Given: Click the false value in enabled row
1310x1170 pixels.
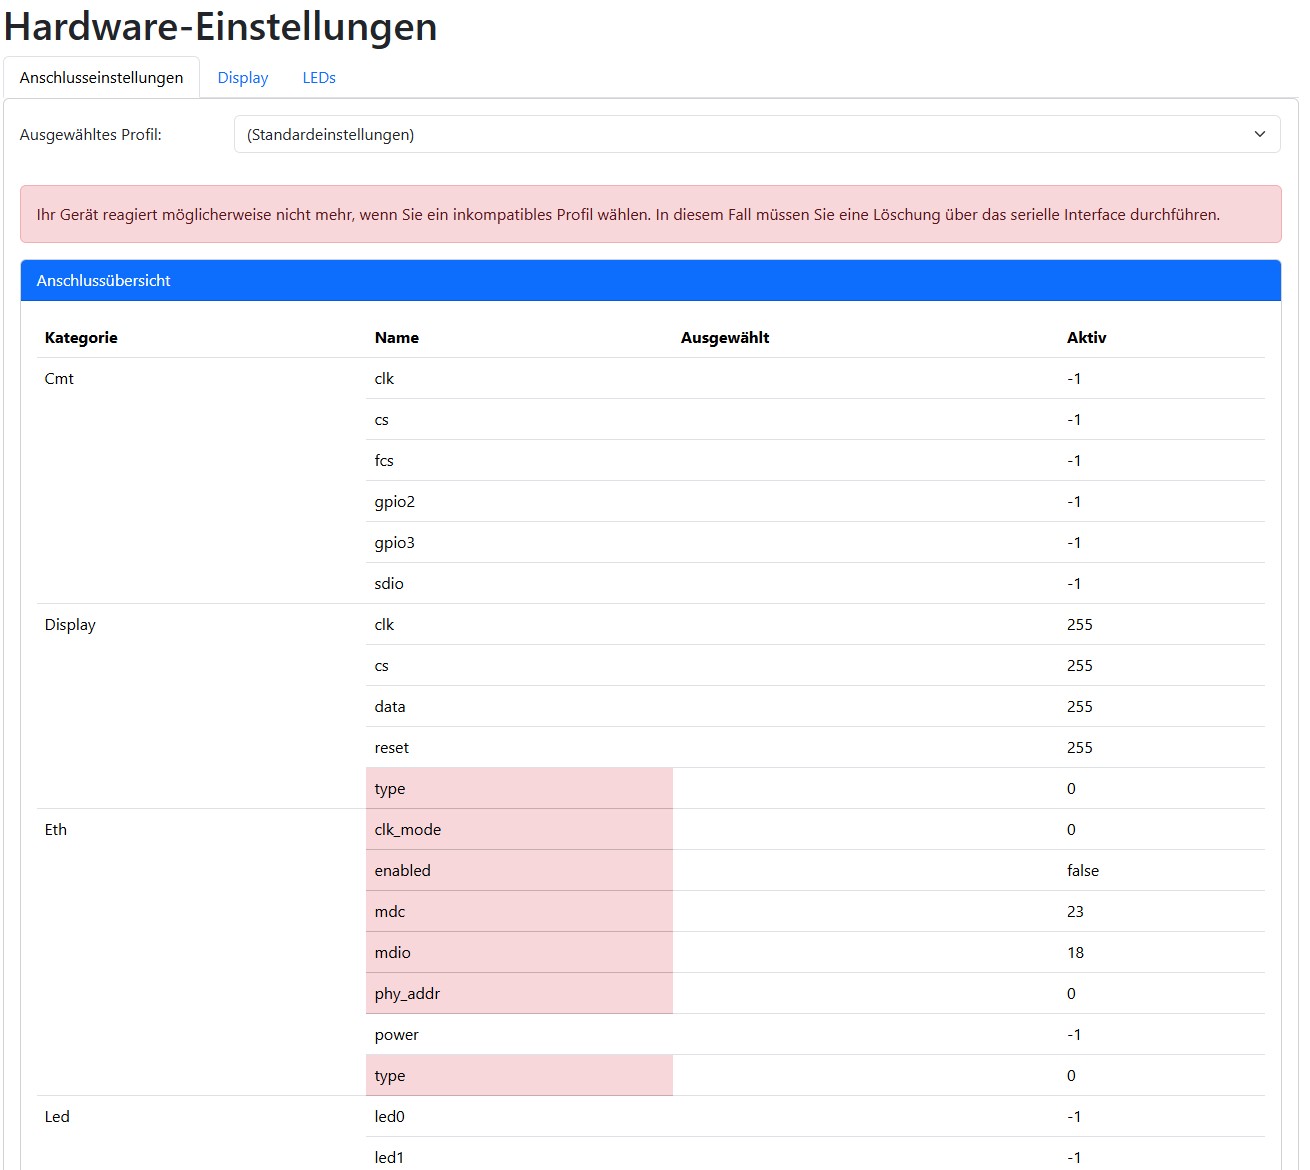Looking at the screenshot, I should (x=1083, y=871).
